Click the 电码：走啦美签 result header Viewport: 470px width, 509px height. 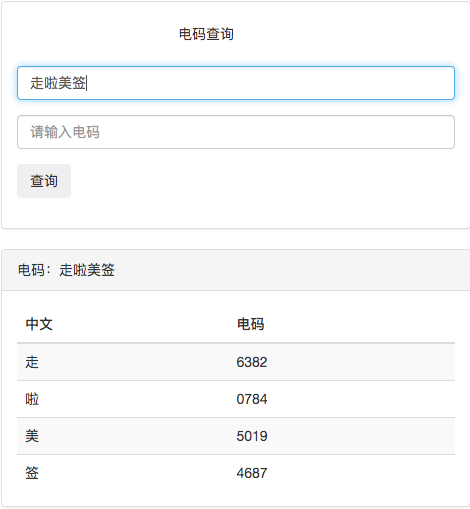pyautogui.click(x=66, y=270)
